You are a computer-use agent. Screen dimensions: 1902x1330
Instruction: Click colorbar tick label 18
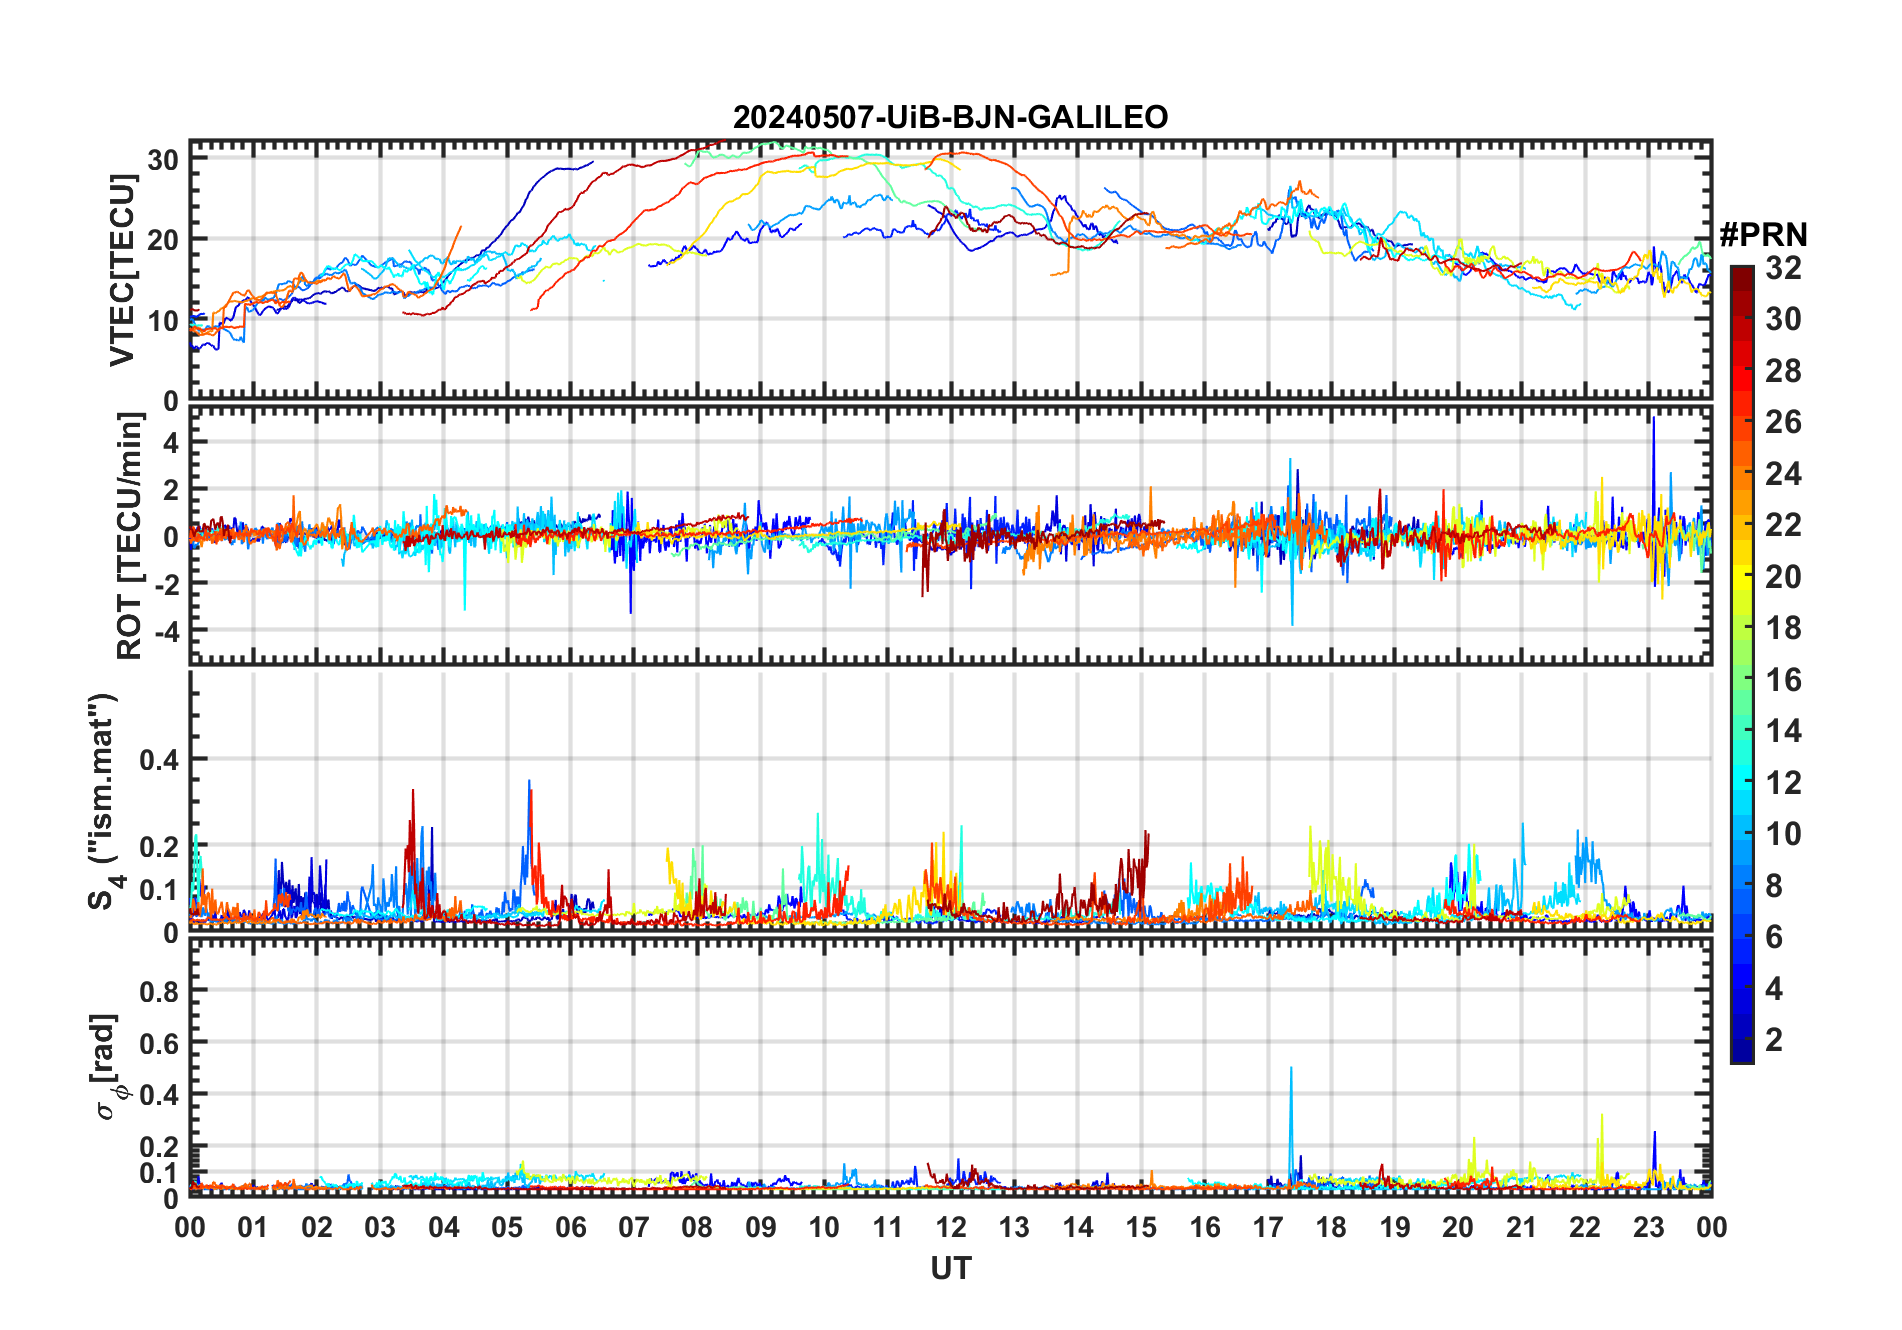pos(1783,628)
